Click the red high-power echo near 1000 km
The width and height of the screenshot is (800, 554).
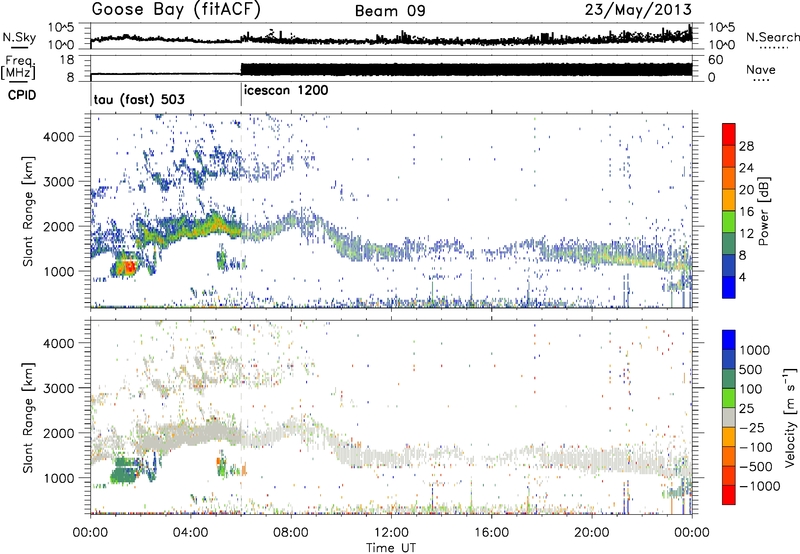pyautogui.click(x=129, y=267)
